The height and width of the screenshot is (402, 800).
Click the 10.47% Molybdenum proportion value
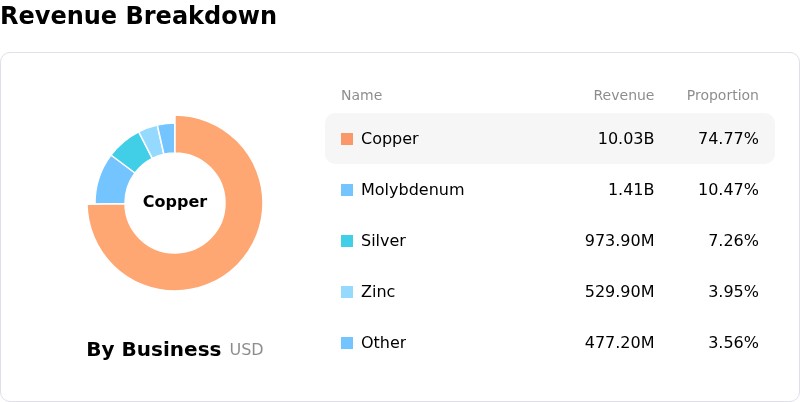[728, 190]
